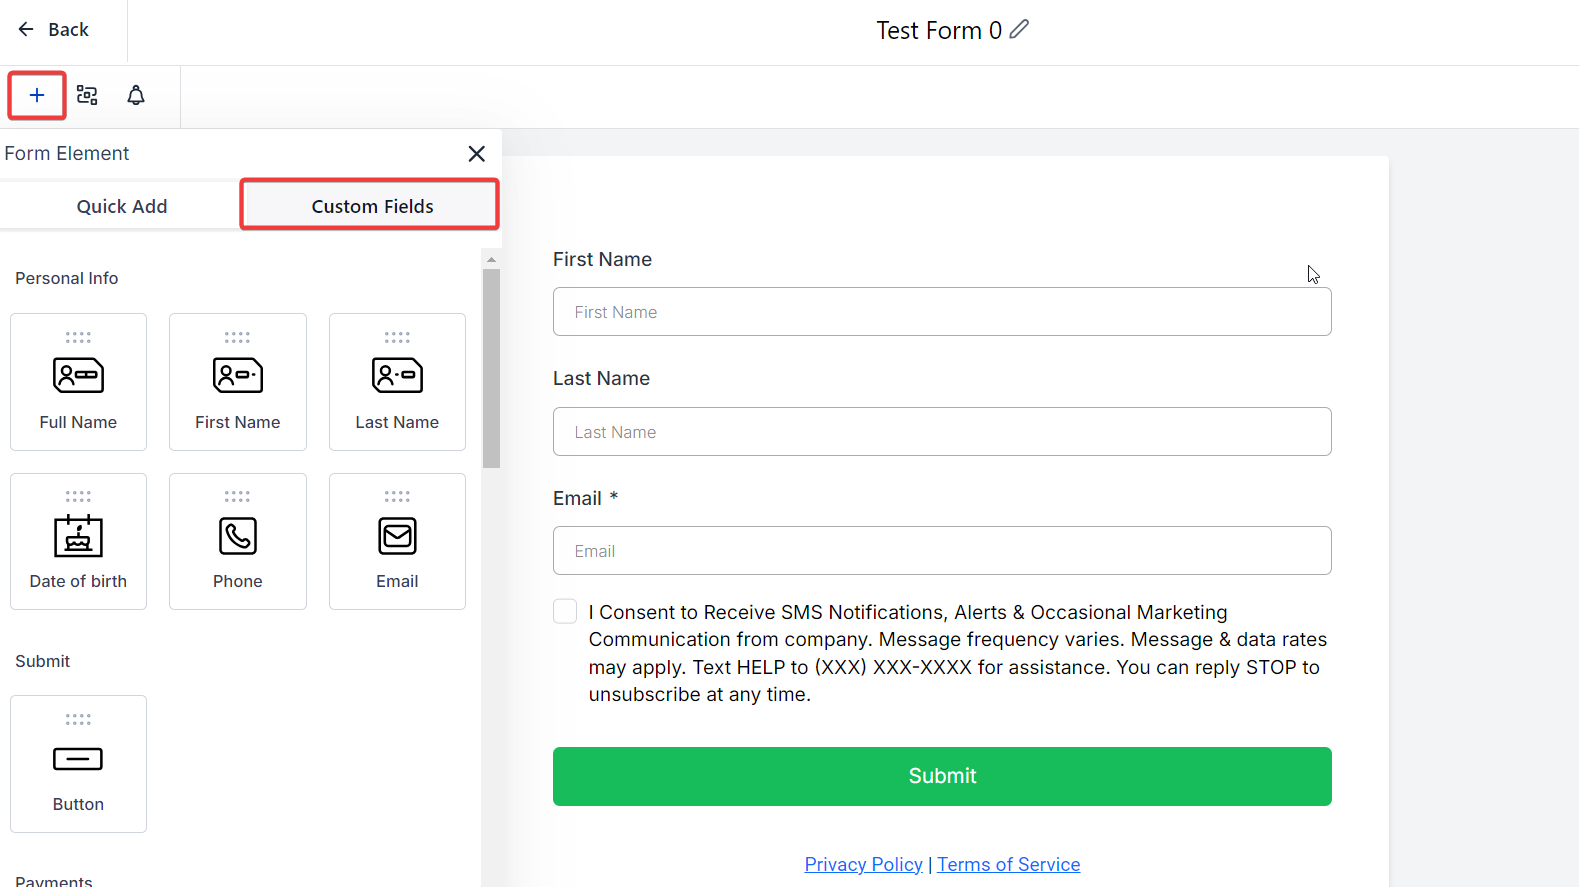The height and width of the screenshot is (887, 1579).
Task: Select the Date of birth element
Action: pos(78,541)
